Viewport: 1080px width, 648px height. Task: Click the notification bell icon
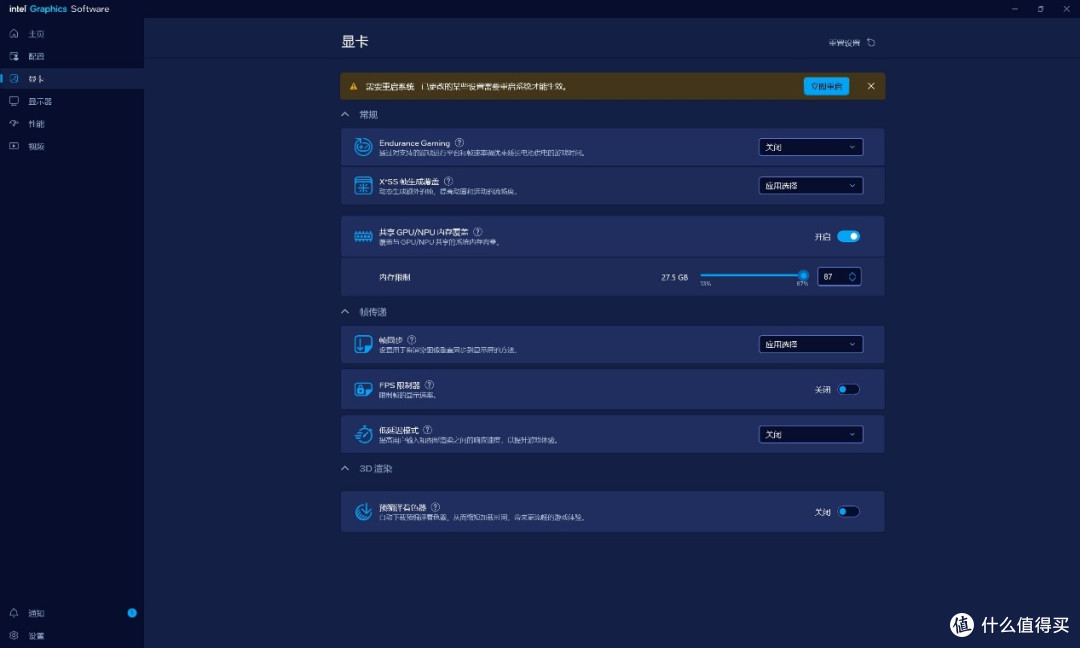14,613
